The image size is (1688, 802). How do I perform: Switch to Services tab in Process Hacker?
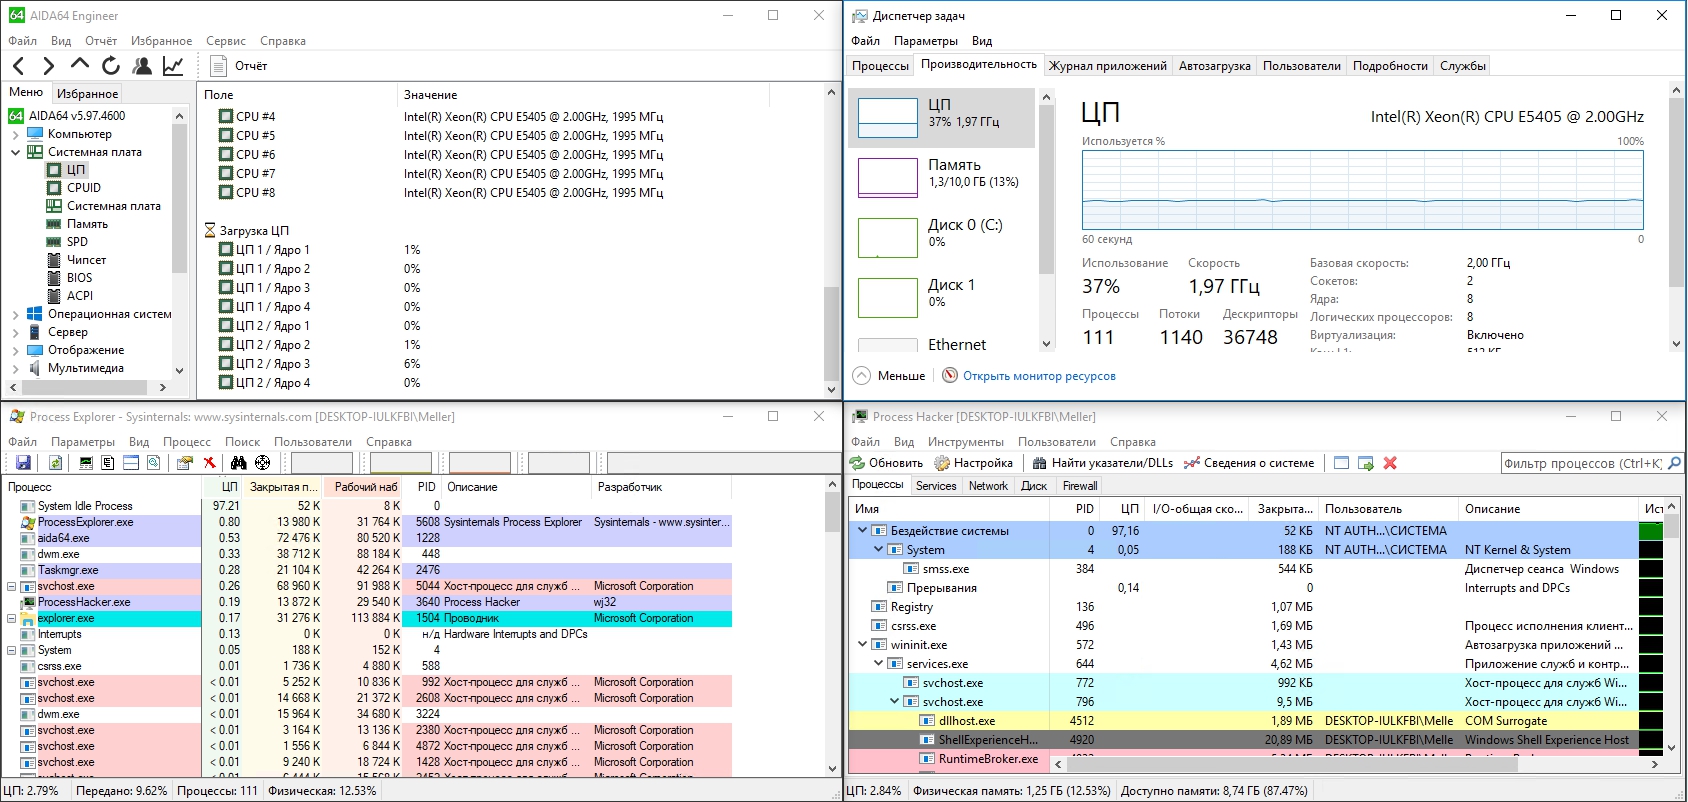(x=936, y=486)
